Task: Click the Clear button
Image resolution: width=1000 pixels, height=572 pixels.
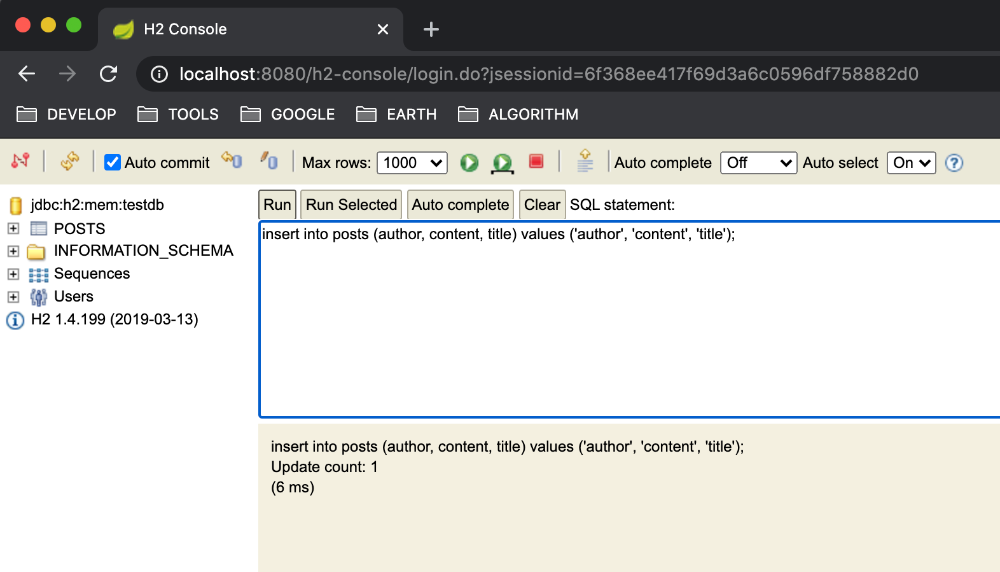Action: [x=542, y=205]
